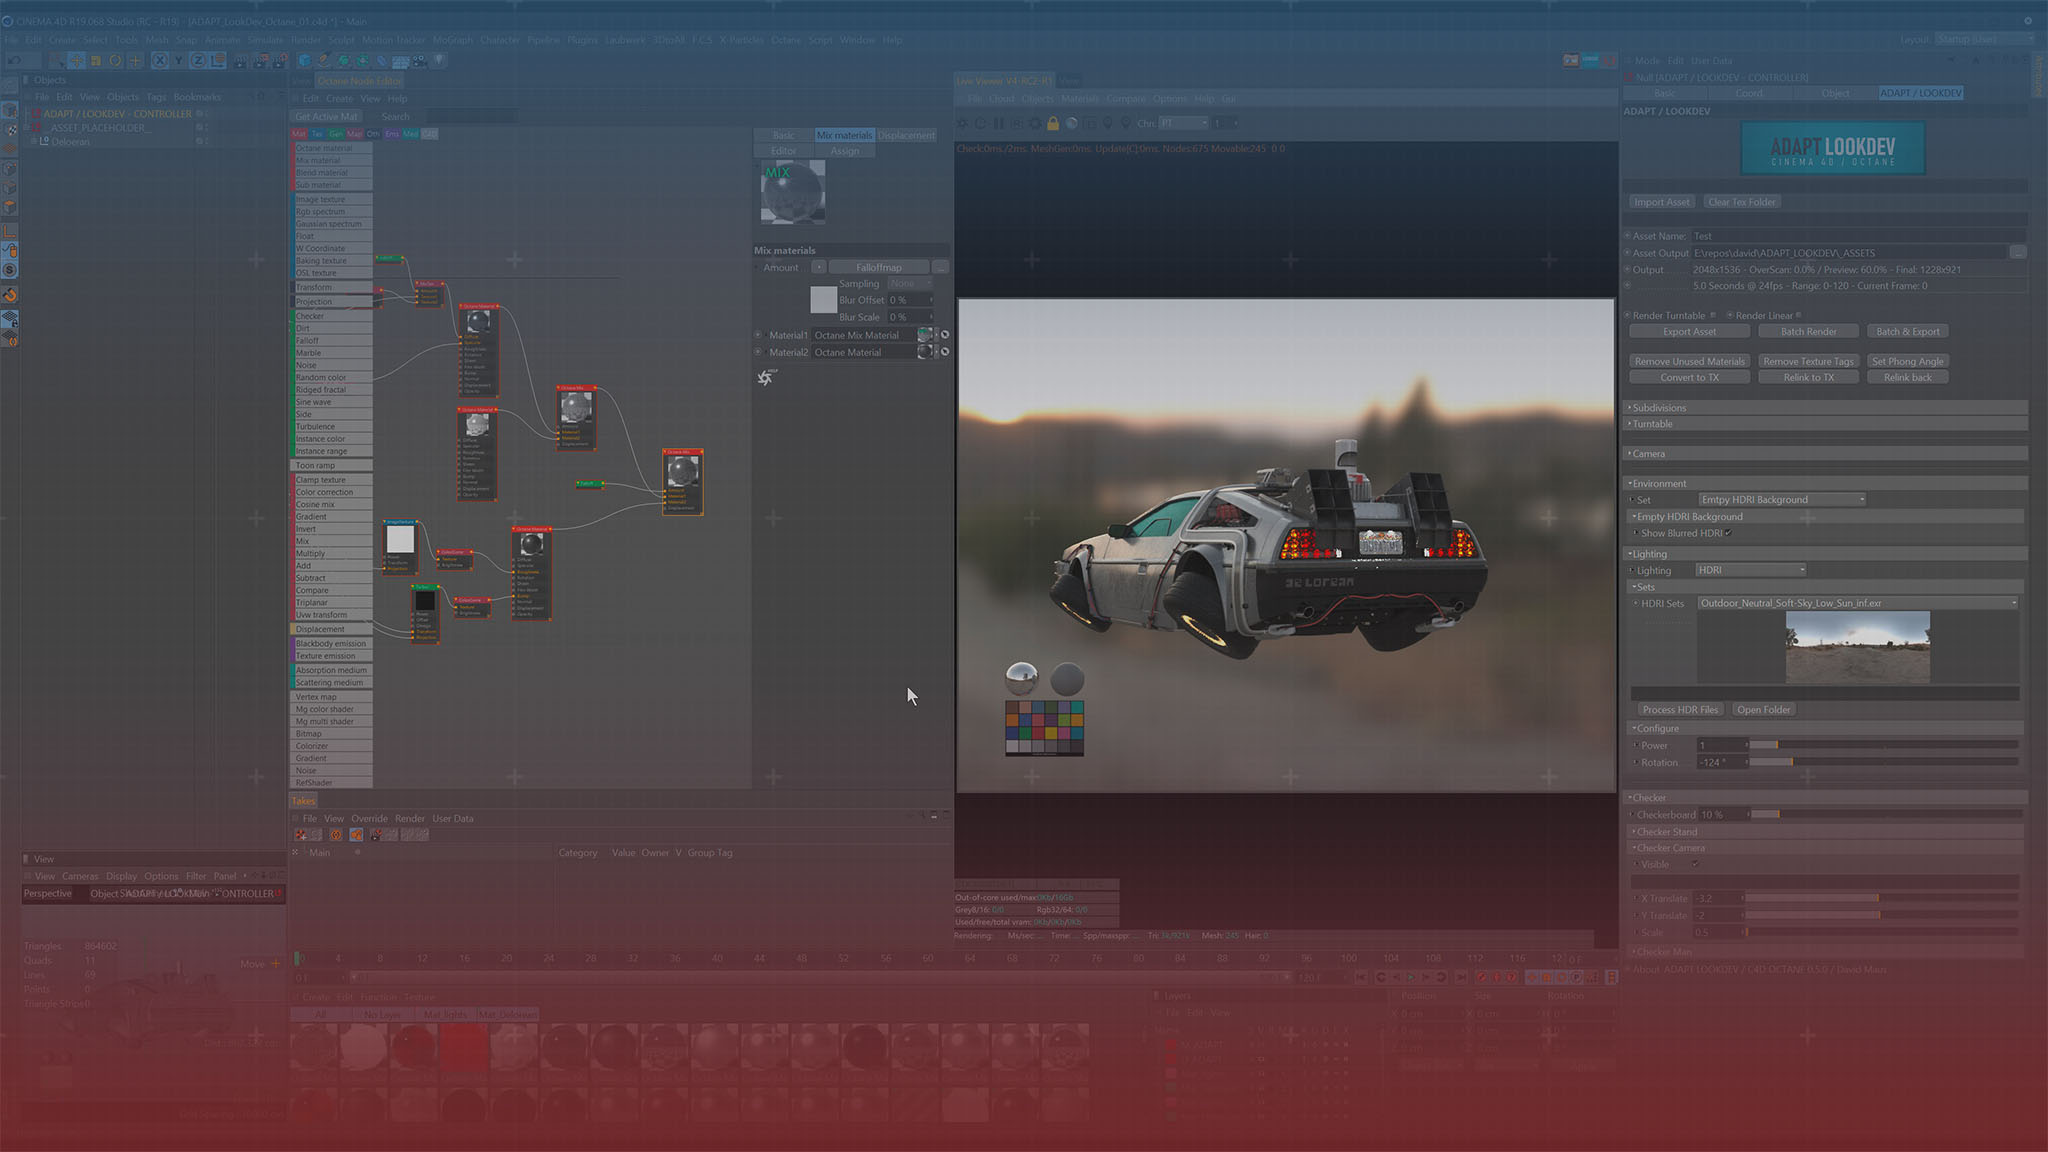Adjust the HDRI Rotation slider
This screenshot has height=1152, width=2048.
pos(1883,762)
